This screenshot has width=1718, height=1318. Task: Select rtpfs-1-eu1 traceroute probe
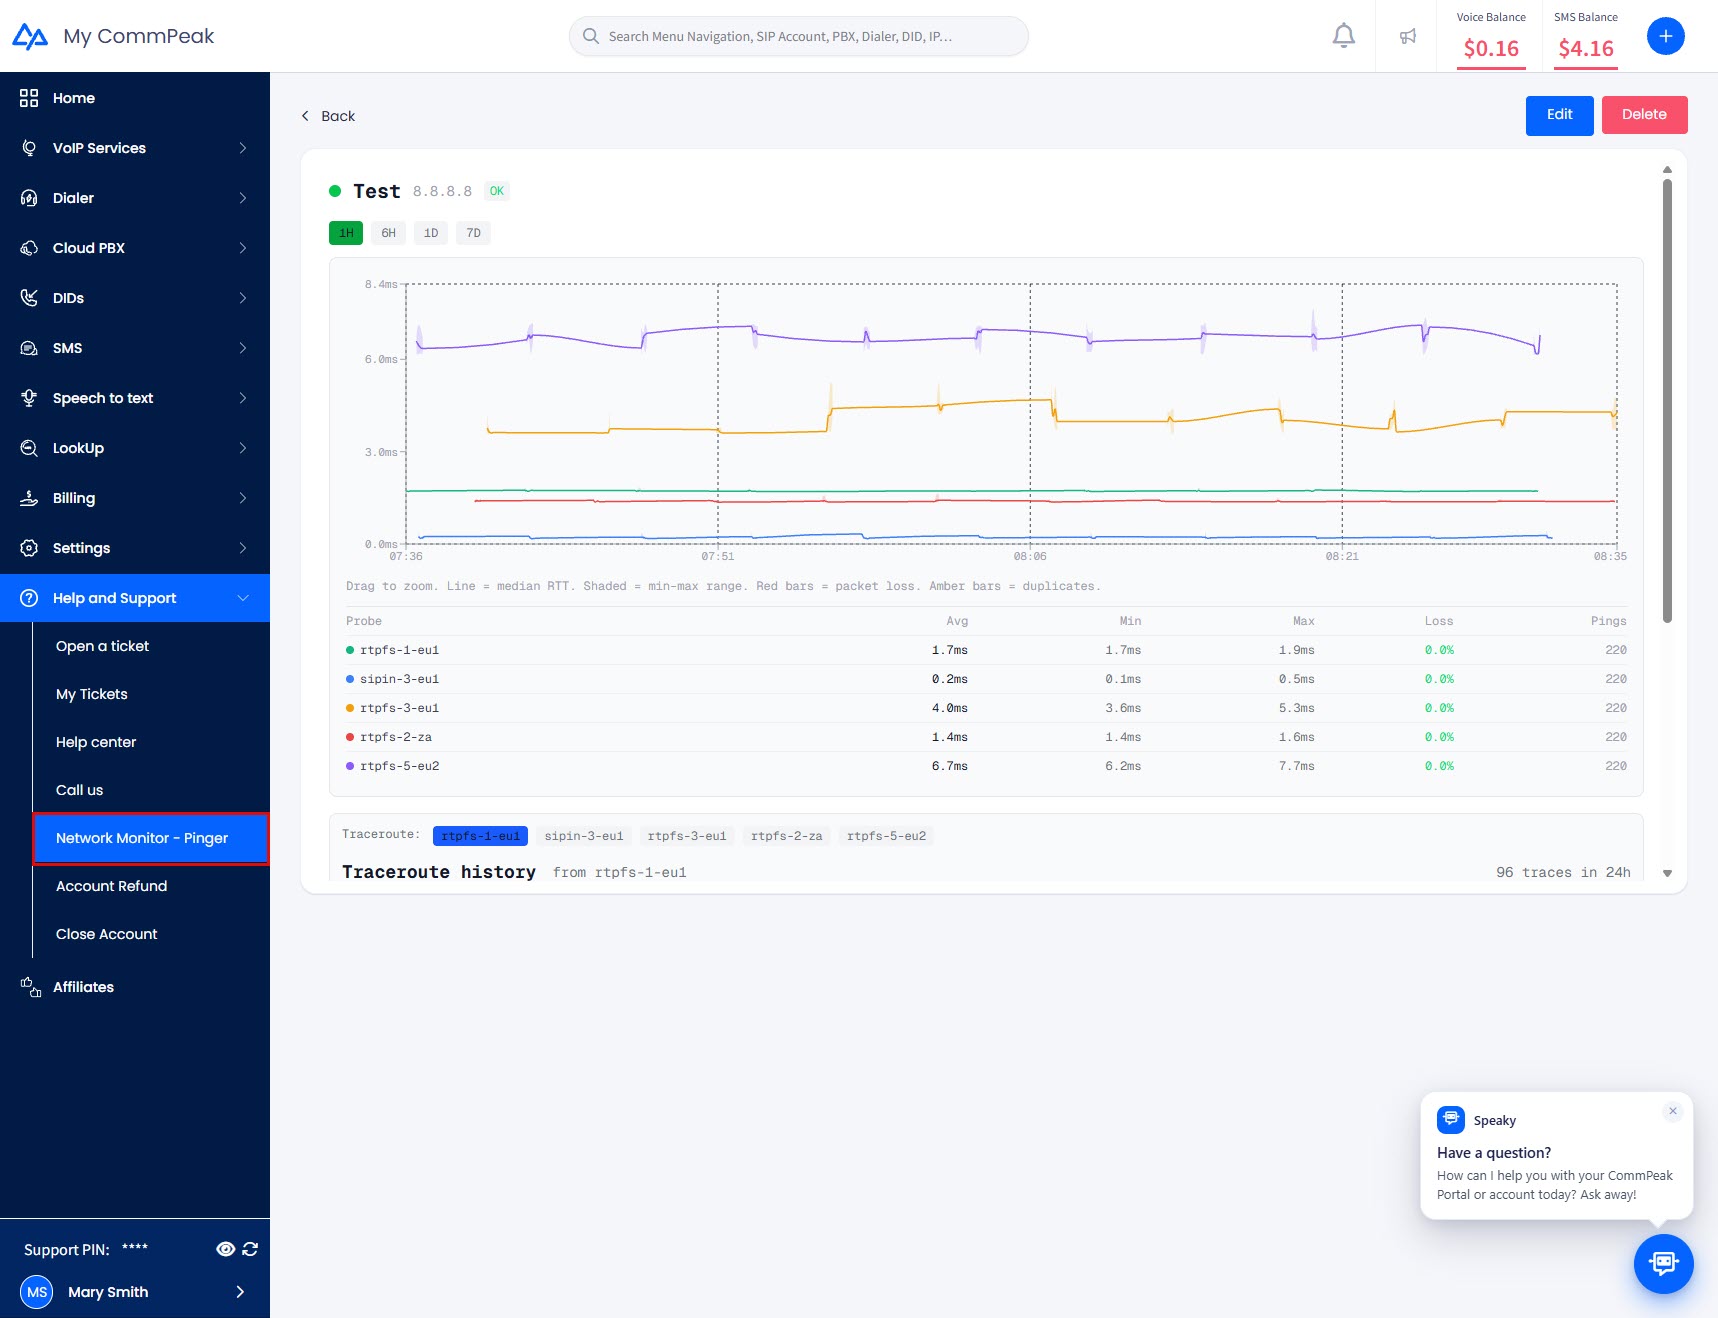(x=480, y=836)
